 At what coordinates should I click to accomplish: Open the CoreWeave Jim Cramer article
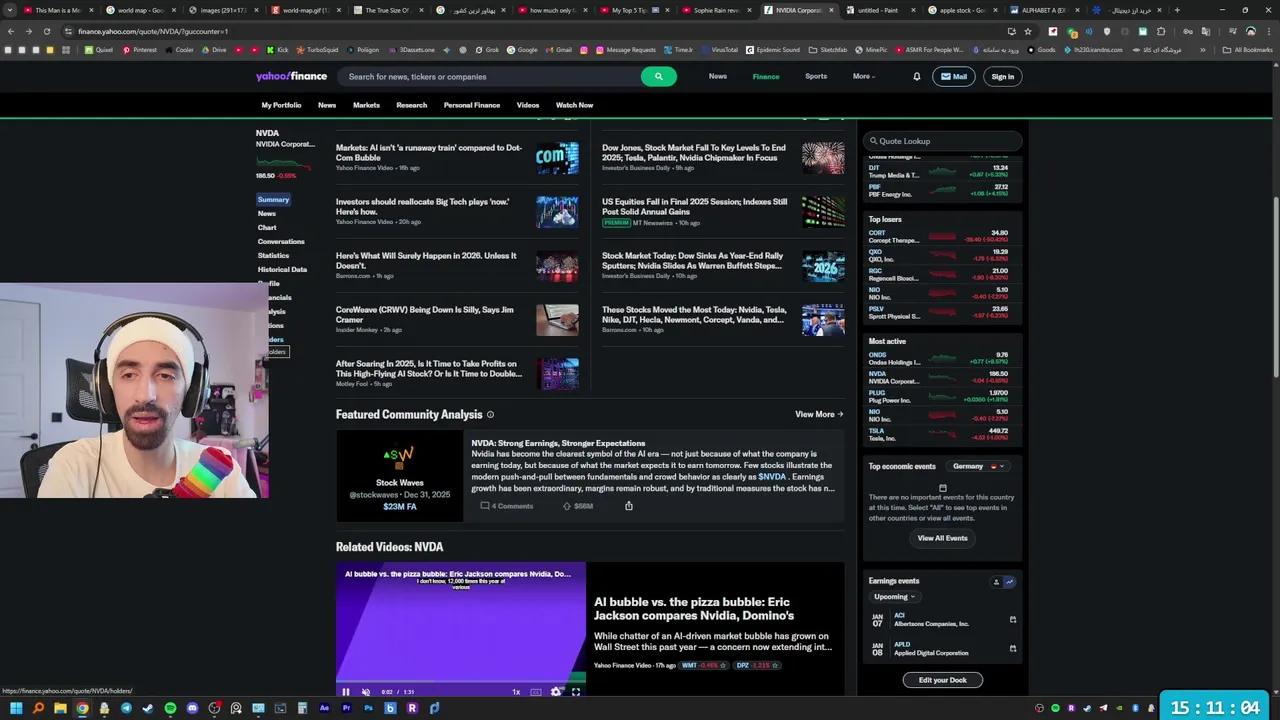(425, 314)
